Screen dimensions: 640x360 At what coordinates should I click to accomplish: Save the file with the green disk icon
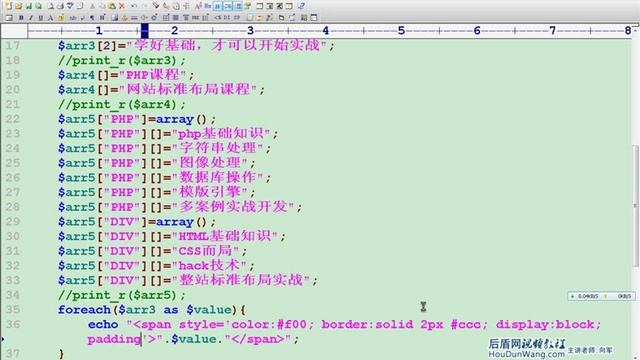tap(29, 6)
